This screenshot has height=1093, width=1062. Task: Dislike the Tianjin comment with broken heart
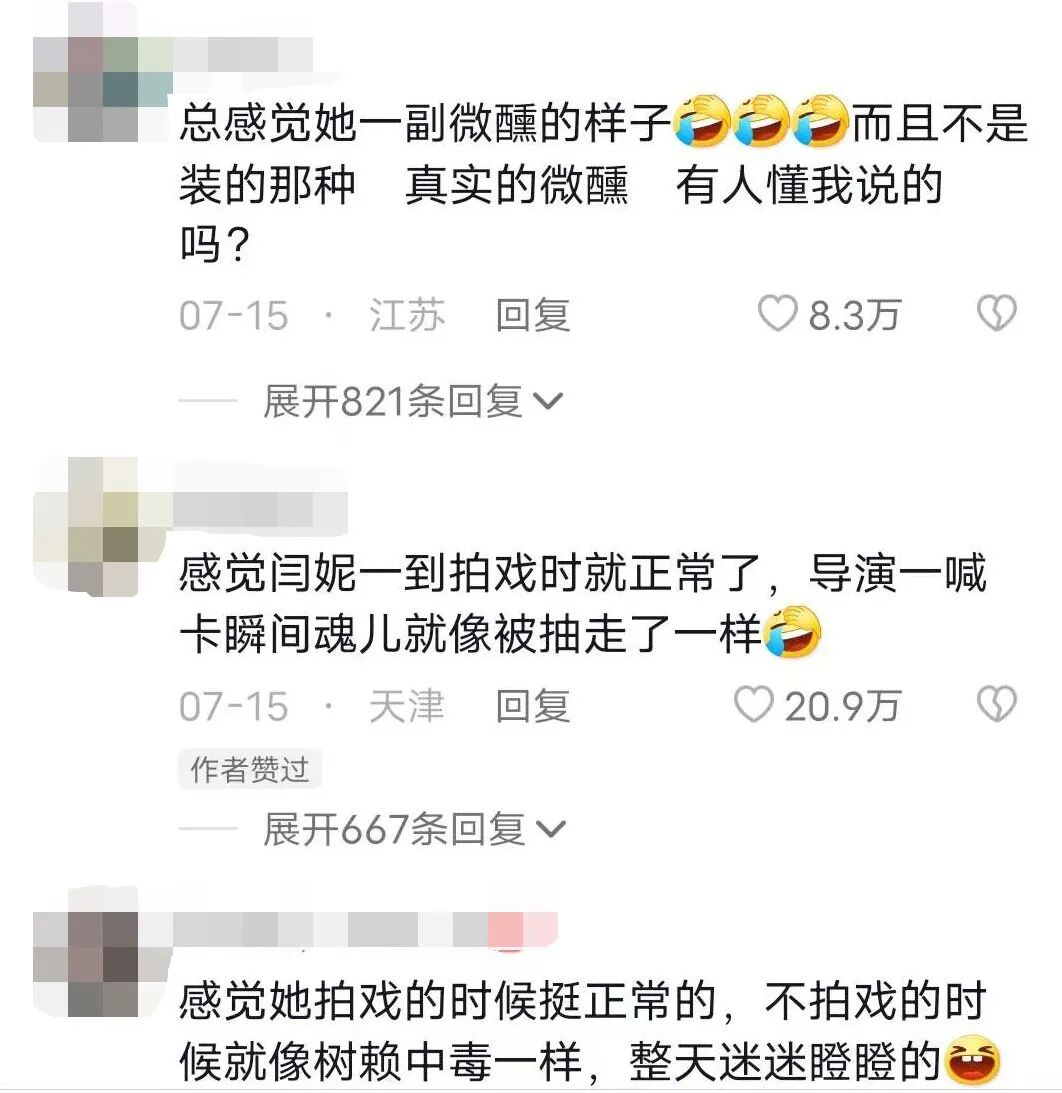coord(996,704)
